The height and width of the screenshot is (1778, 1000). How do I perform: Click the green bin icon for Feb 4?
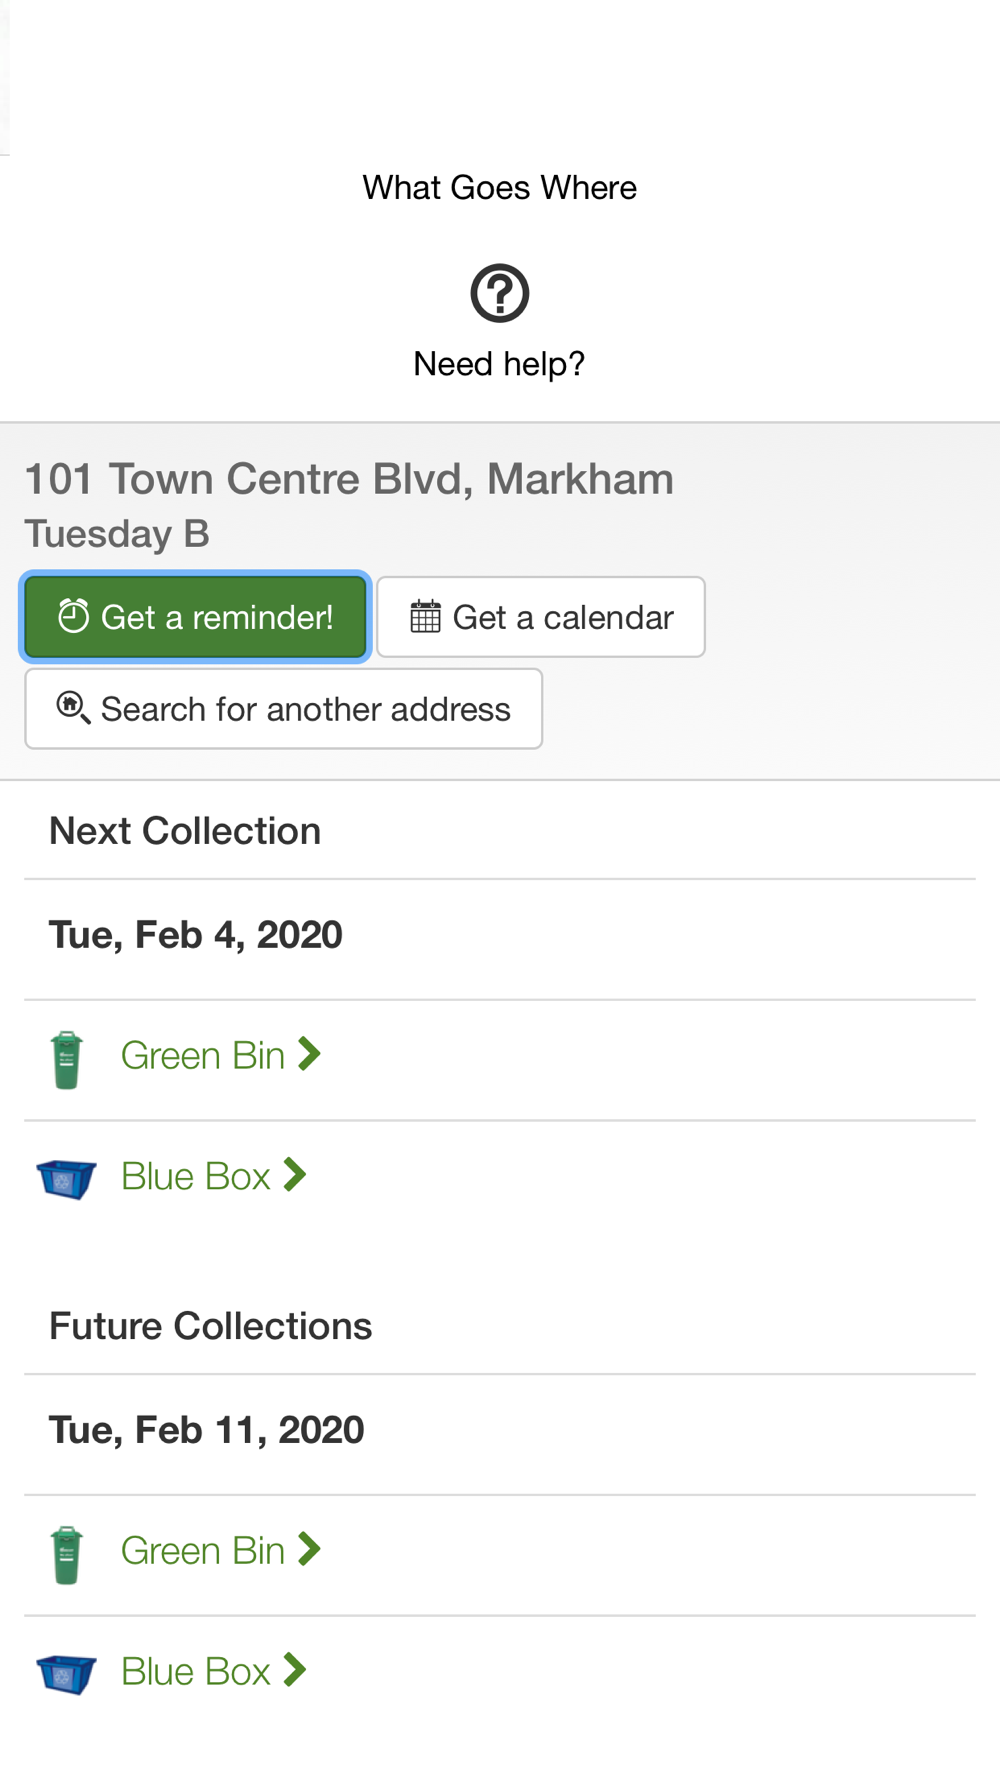coord(66,1059)
